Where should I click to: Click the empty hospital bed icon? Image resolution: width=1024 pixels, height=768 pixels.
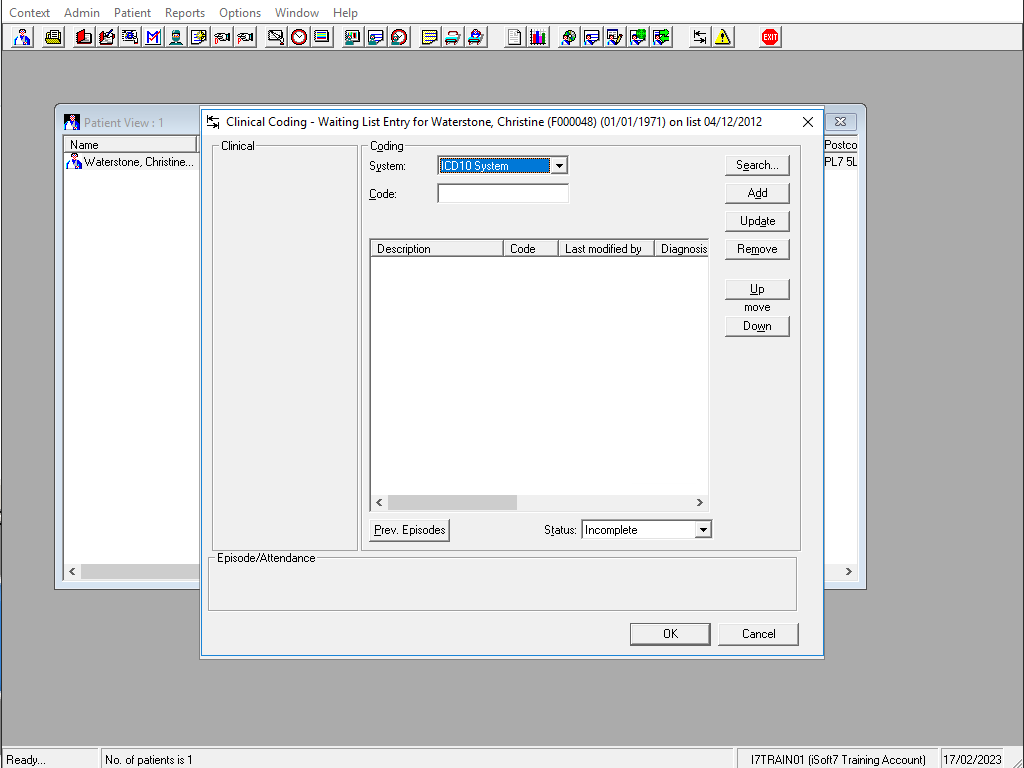[x=453, y=37]
